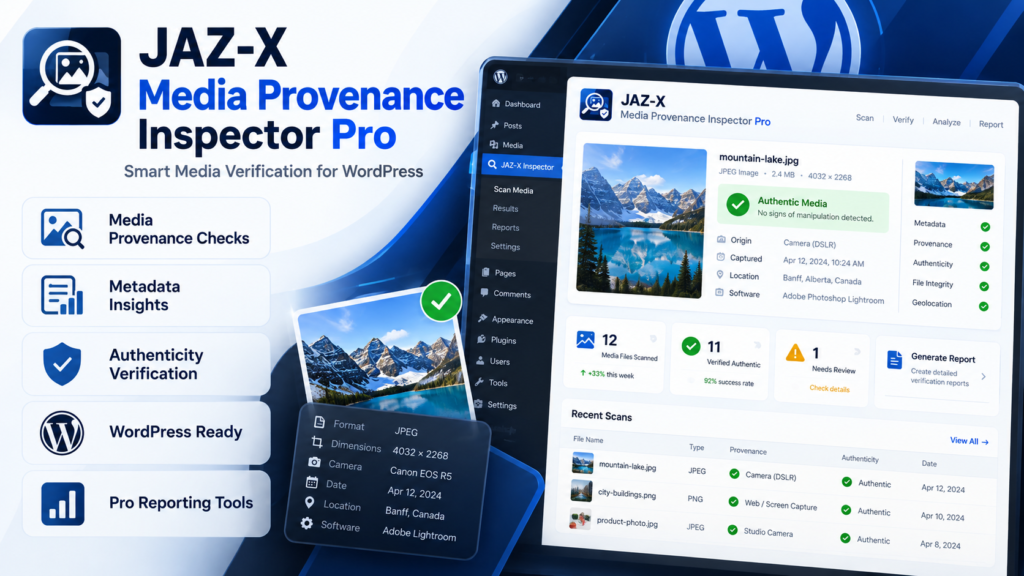The height and width of the screenshot is (576, 1024).
Task: Click the mountain-lake.jpg row thumbnail
Action: 583,463
